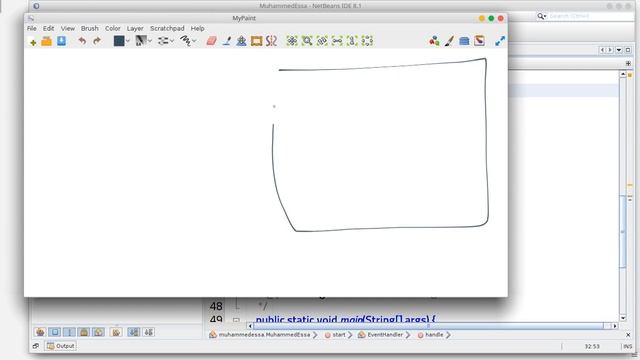
Task: Click the last icon in the NetBeans bottom-left toolbar
Action: tap(149, 332)
